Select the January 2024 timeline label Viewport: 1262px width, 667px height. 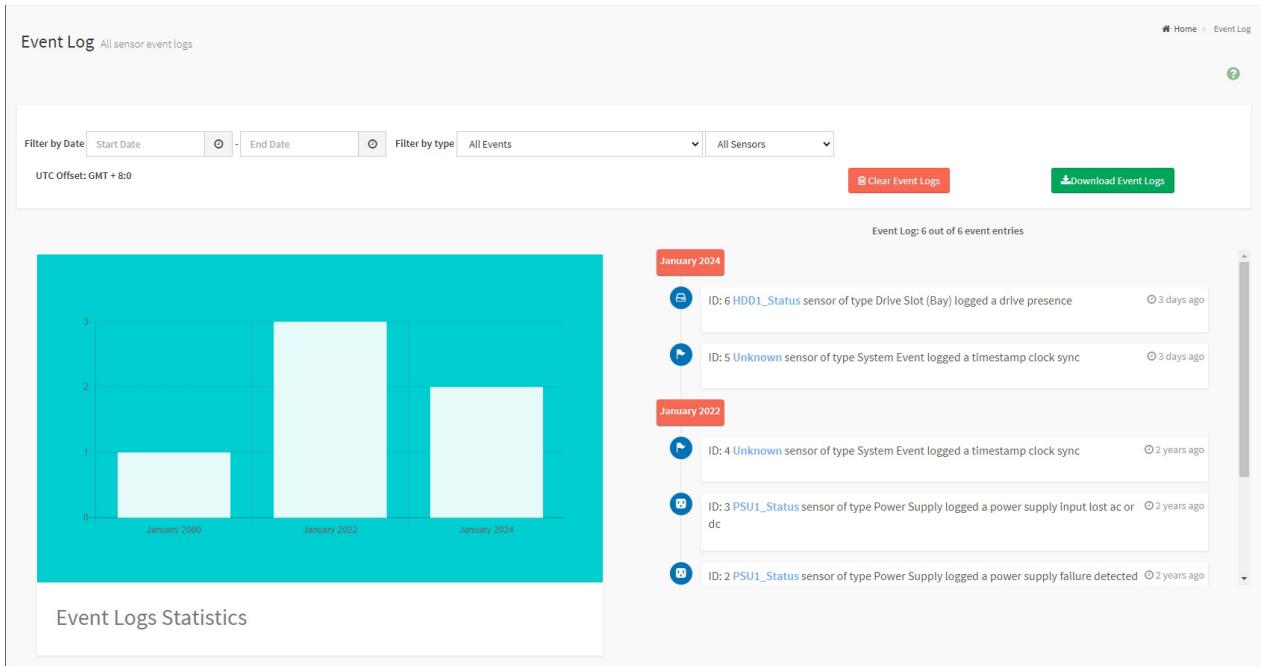coord(690,262)
